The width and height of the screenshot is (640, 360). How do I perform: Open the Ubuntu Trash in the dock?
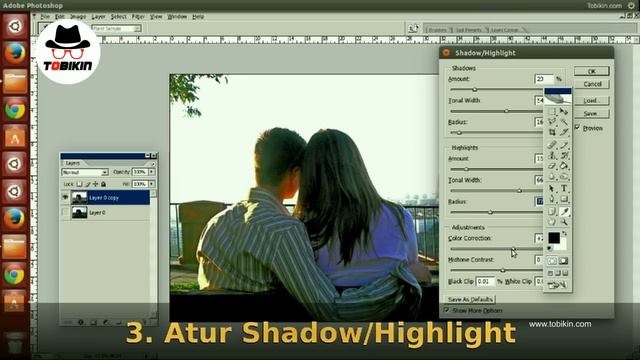coord(15,342)
